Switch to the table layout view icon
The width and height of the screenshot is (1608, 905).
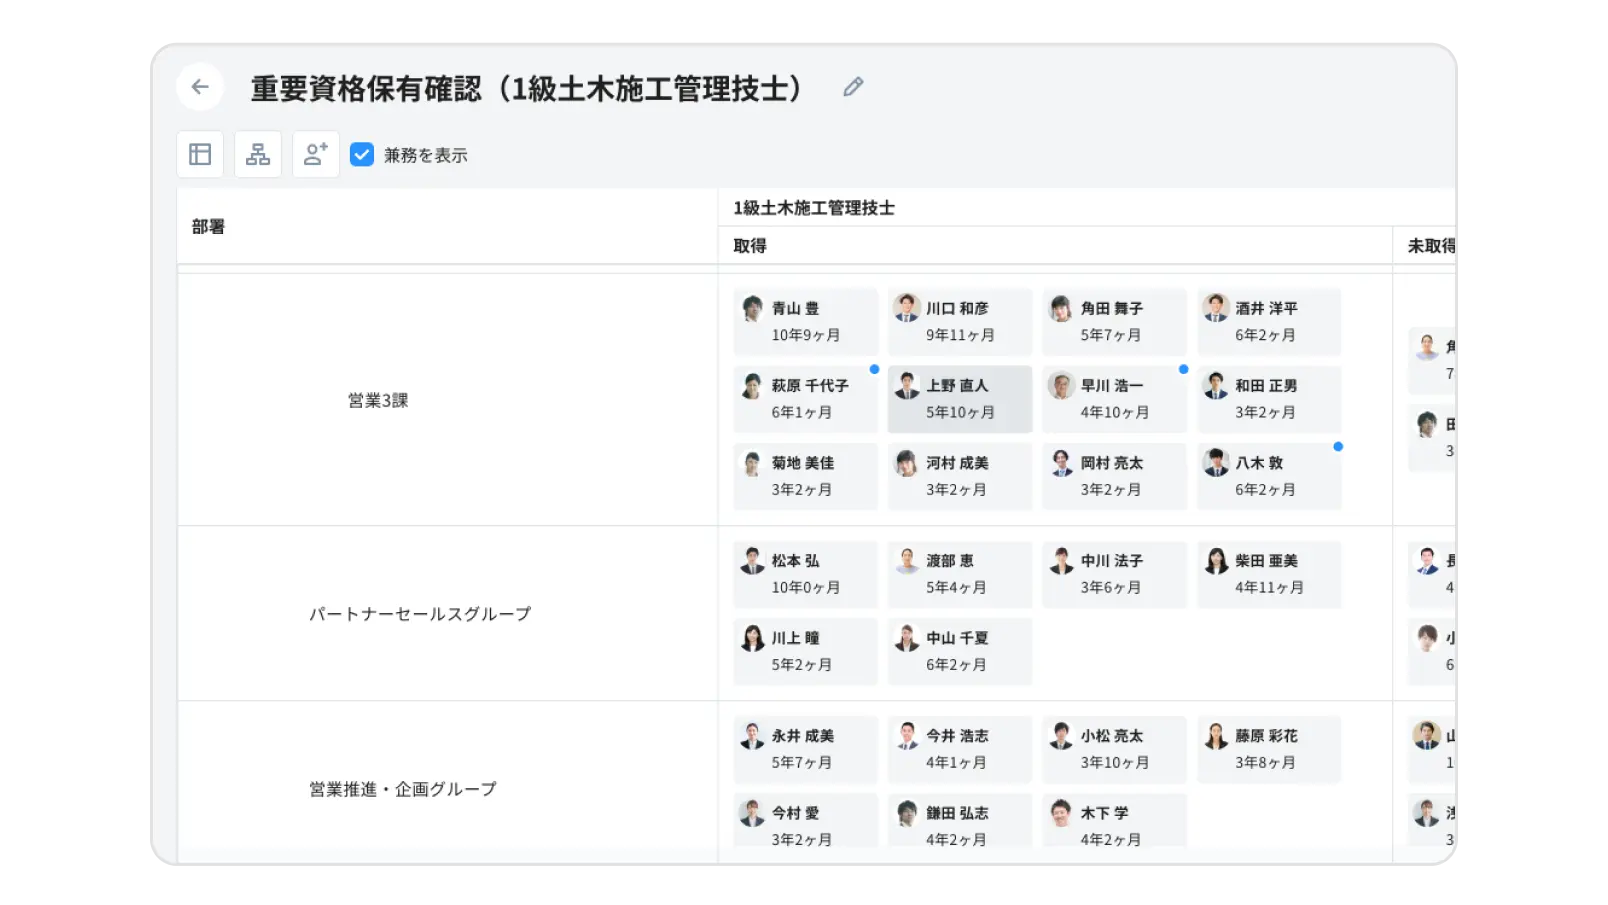point(200,154)
